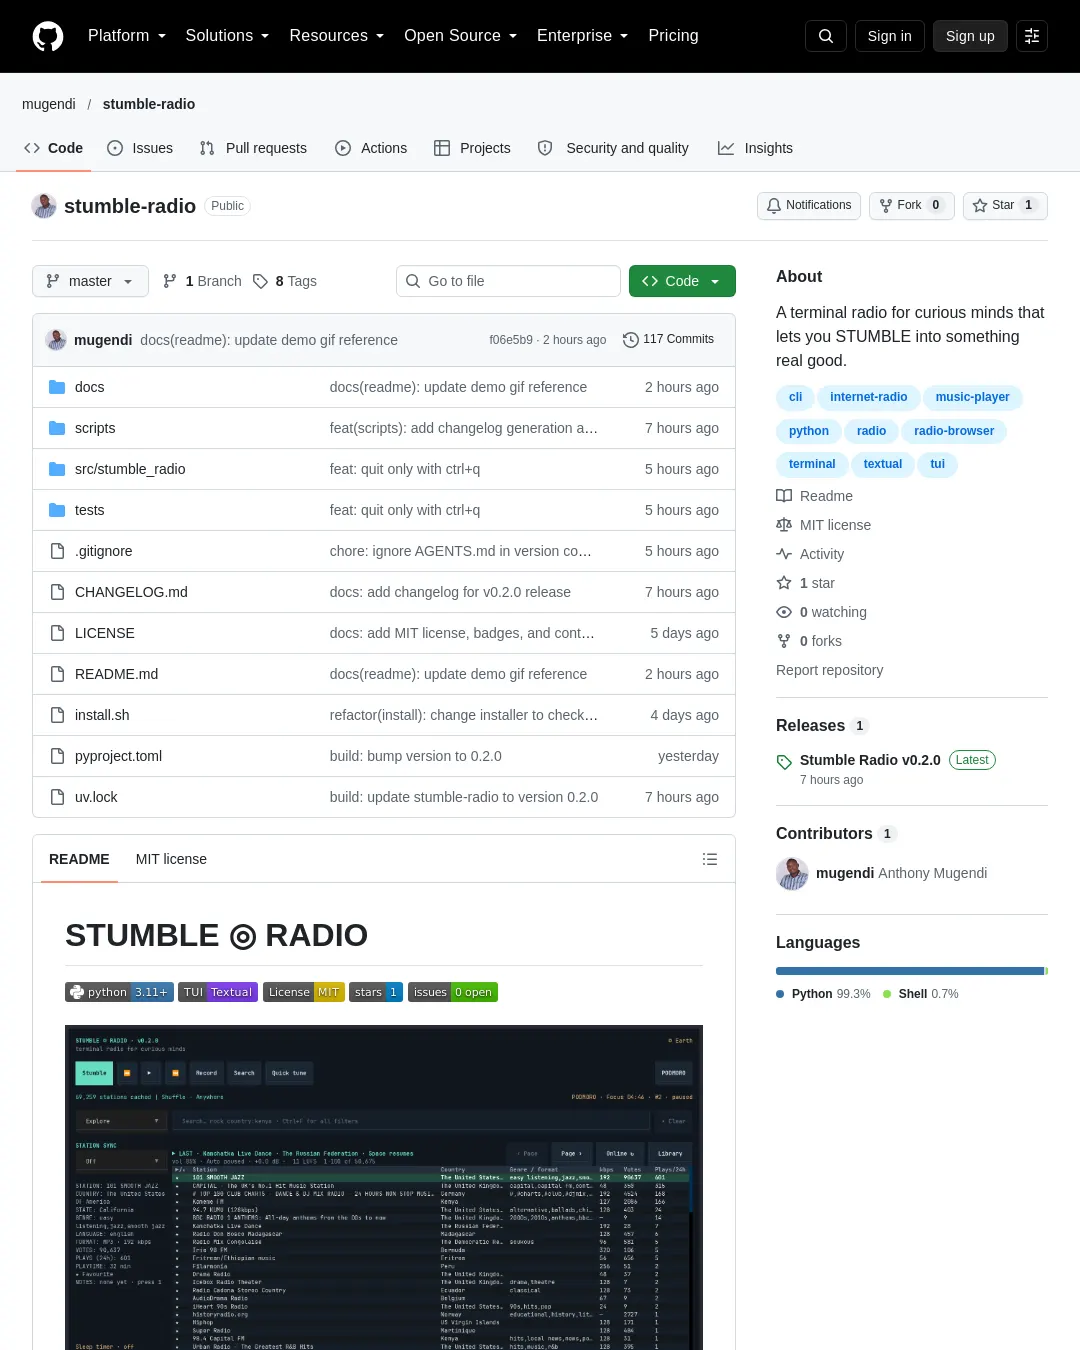1080x1350 pixels.
Task: Open the README outline list icon
Action: (710, 859)
